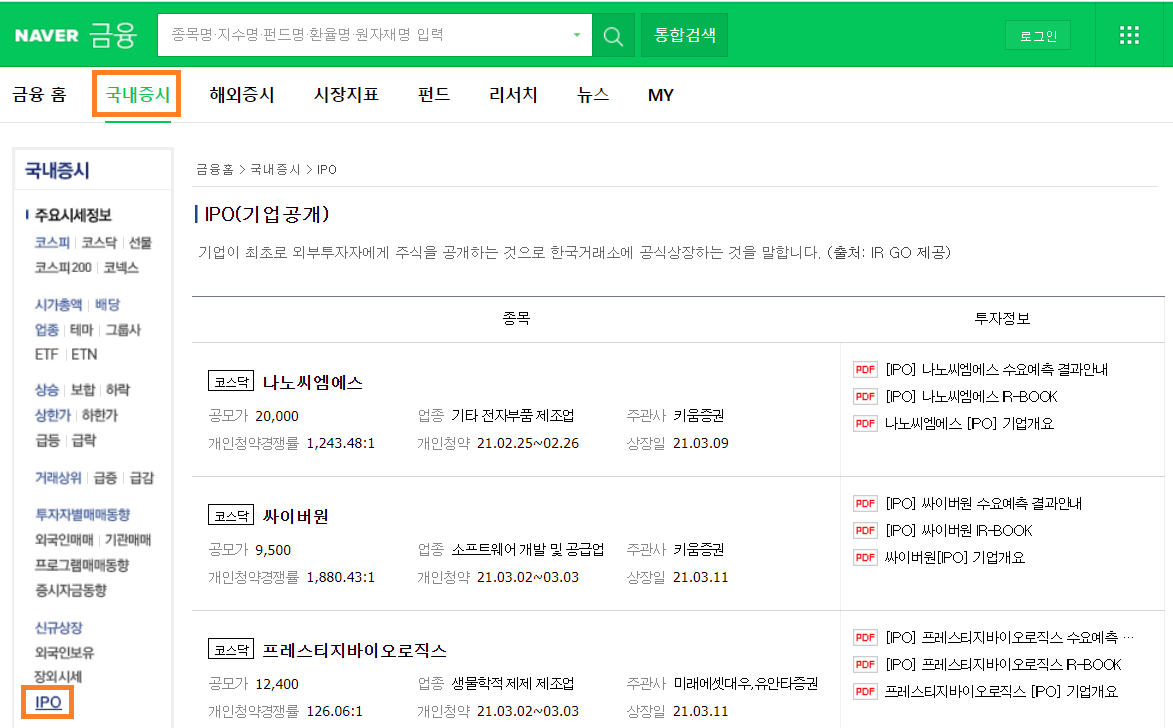This screenshot has width=1173, height=728.
Task: Open PDF icon for 나노씨엠에스 수요예측 결과안내
Action: pyautogui.click(x=866, y=370)
